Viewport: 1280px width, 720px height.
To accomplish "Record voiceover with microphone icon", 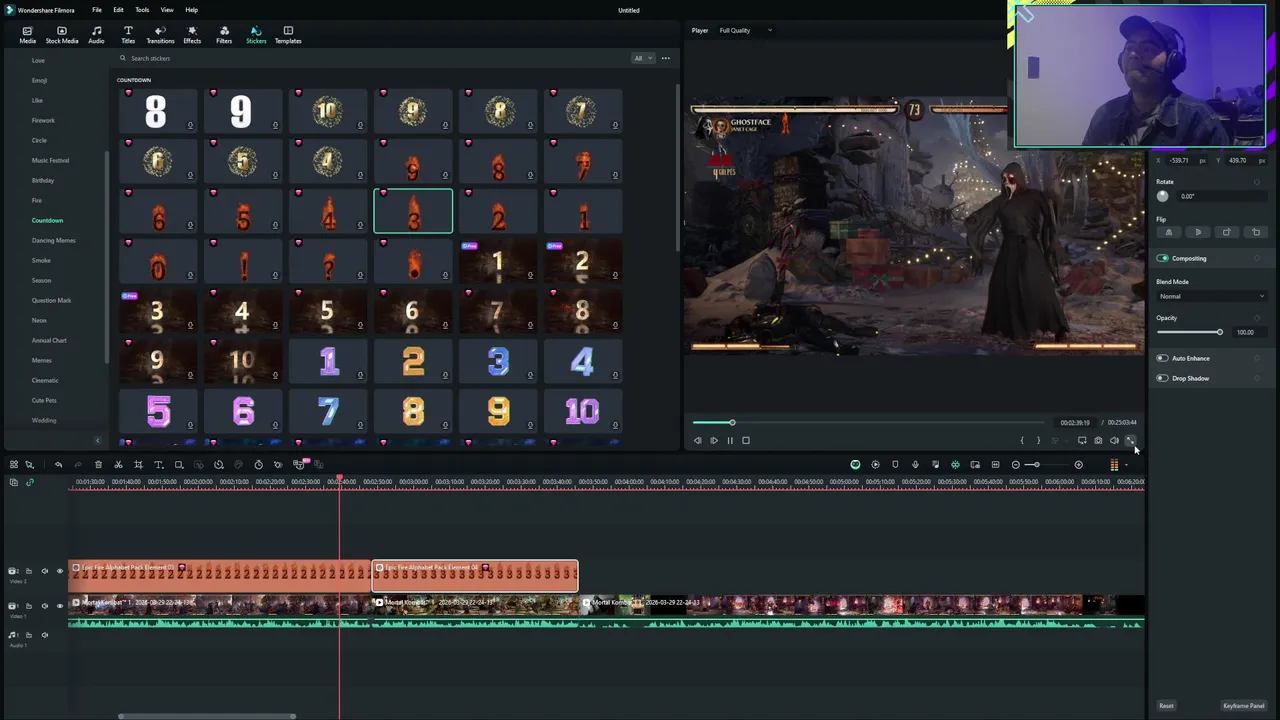I will 915,465.
